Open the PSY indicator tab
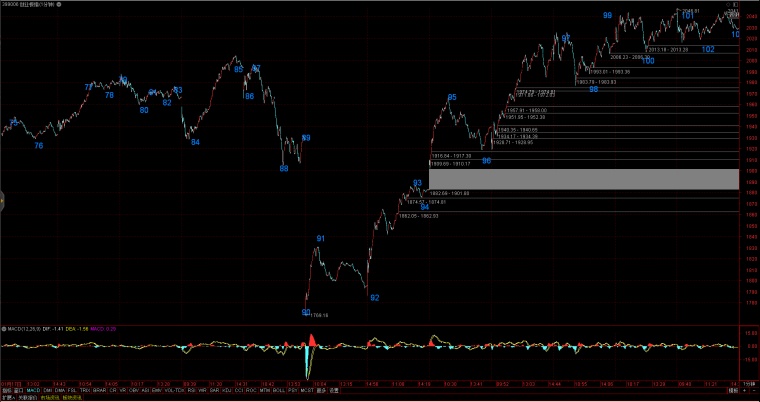Viewport: 760px width, 402px height. (293, 390)
